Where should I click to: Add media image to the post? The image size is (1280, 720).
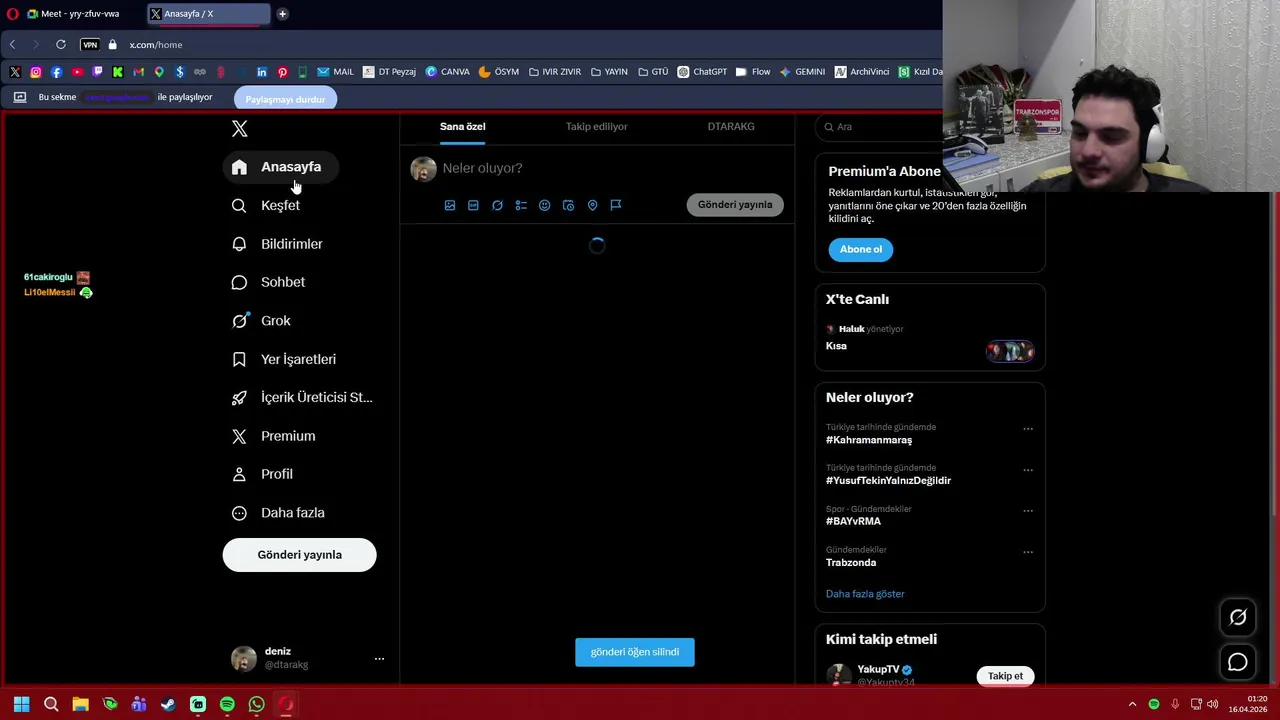click(450, 205)
